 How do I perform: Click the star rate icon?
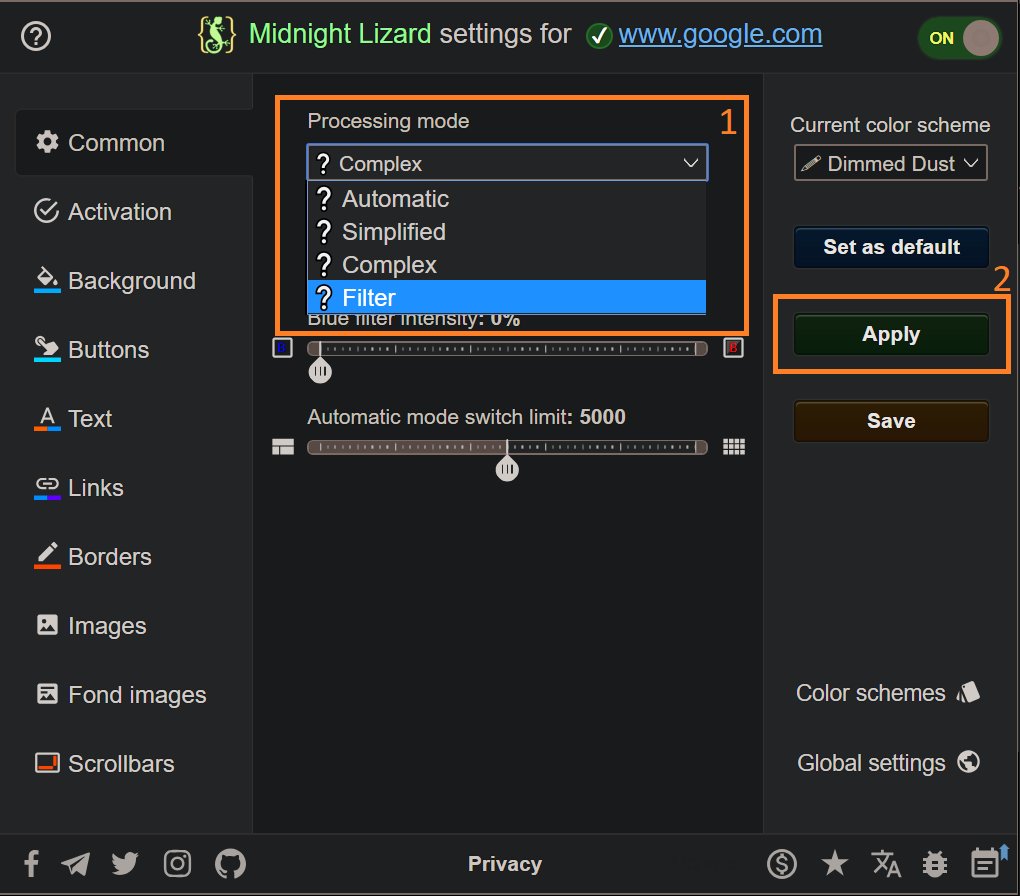(x=835, y=864)
